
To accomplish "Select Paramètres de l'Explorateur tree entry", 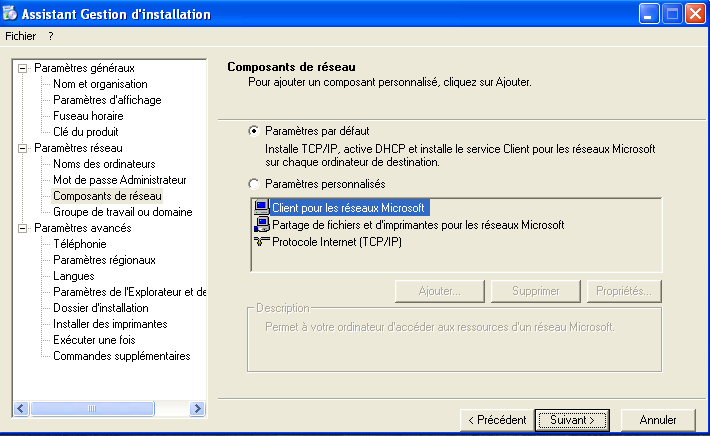I will click(x=129, y=292).
